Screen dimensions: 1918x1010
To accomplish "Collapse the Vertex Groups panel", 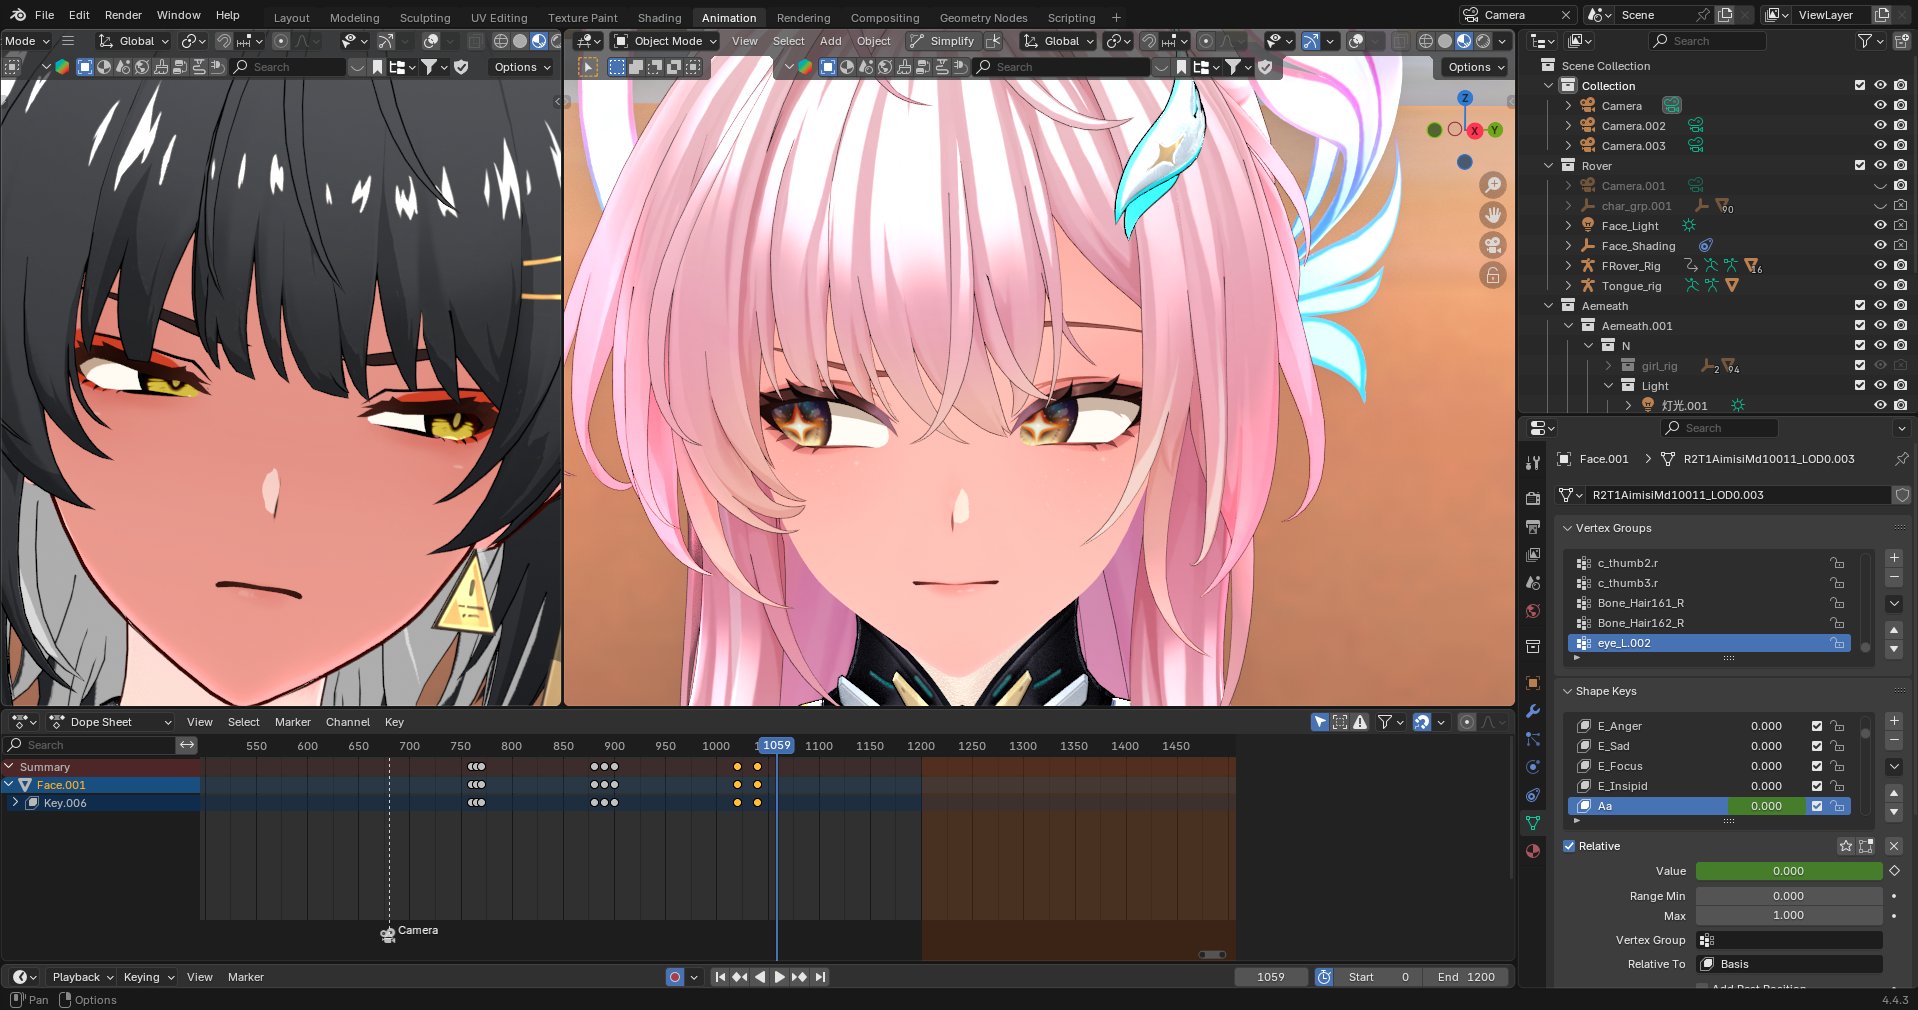I will [x=1567, y=528].
